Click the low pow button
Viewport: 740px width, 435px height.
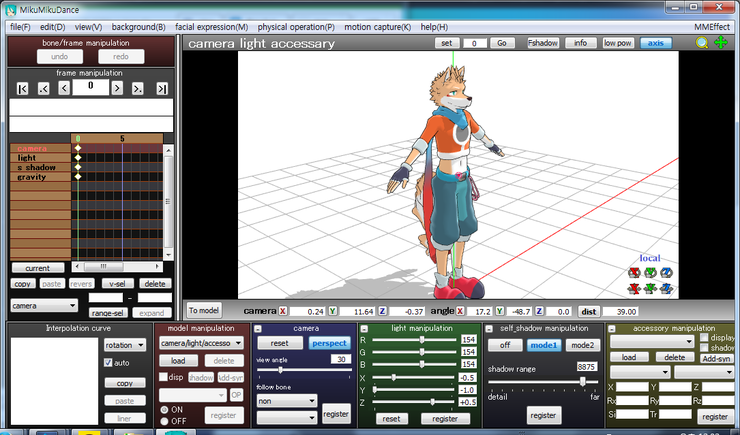point(617,43)
